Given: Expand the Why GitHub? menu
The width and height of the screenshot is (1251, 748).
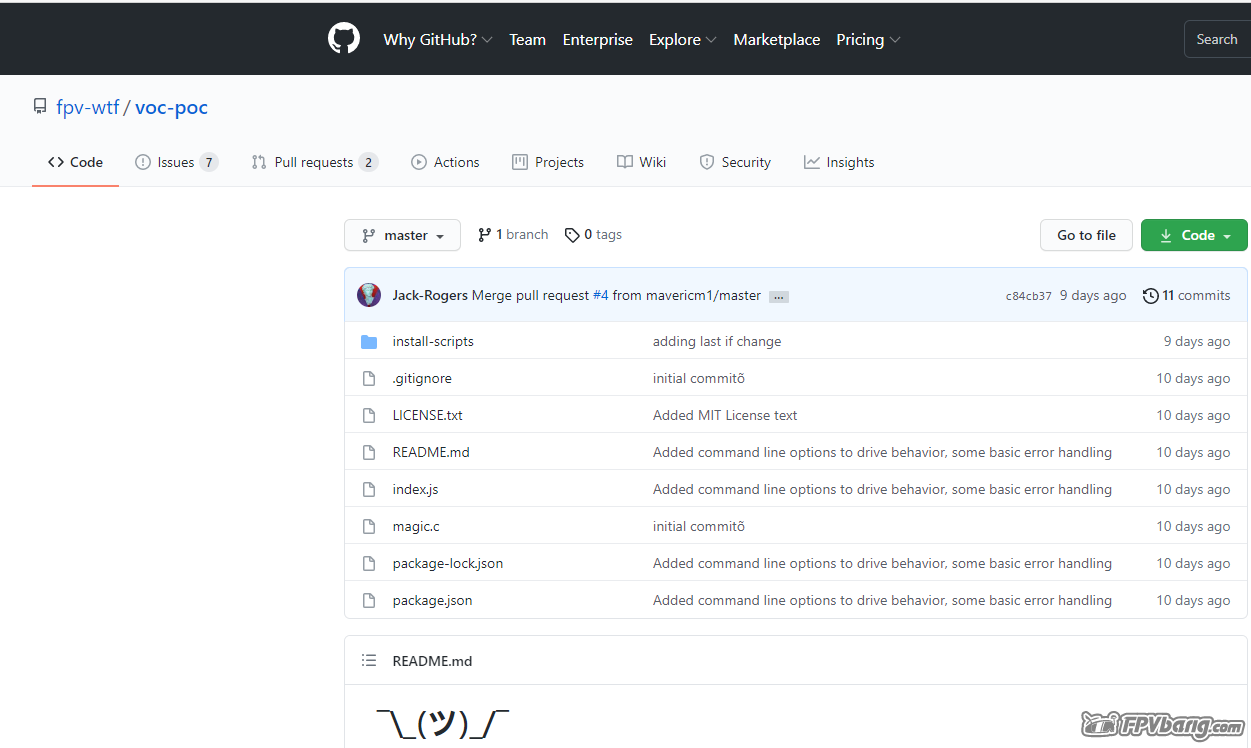Looking at the screenshot, I should click(x=438, y=40).
